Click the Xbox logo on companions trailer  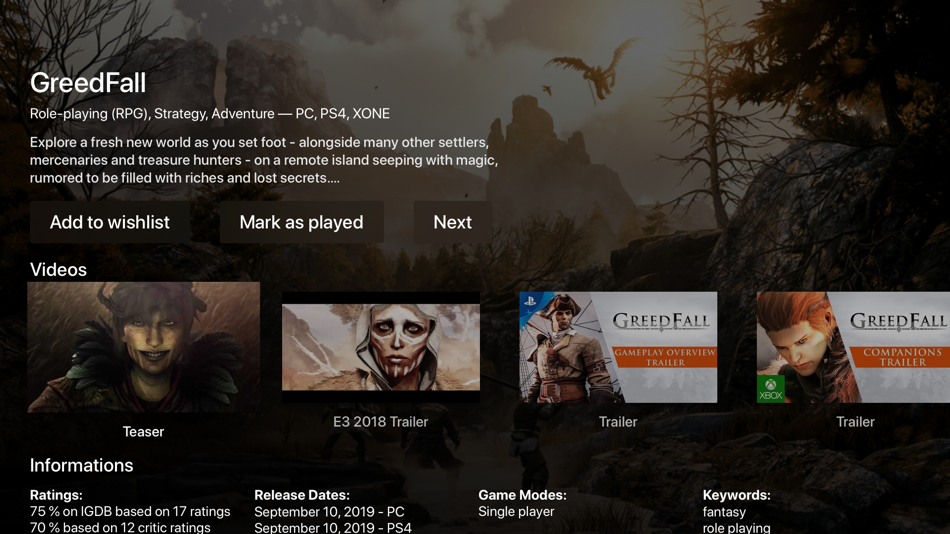pos(771,389)
